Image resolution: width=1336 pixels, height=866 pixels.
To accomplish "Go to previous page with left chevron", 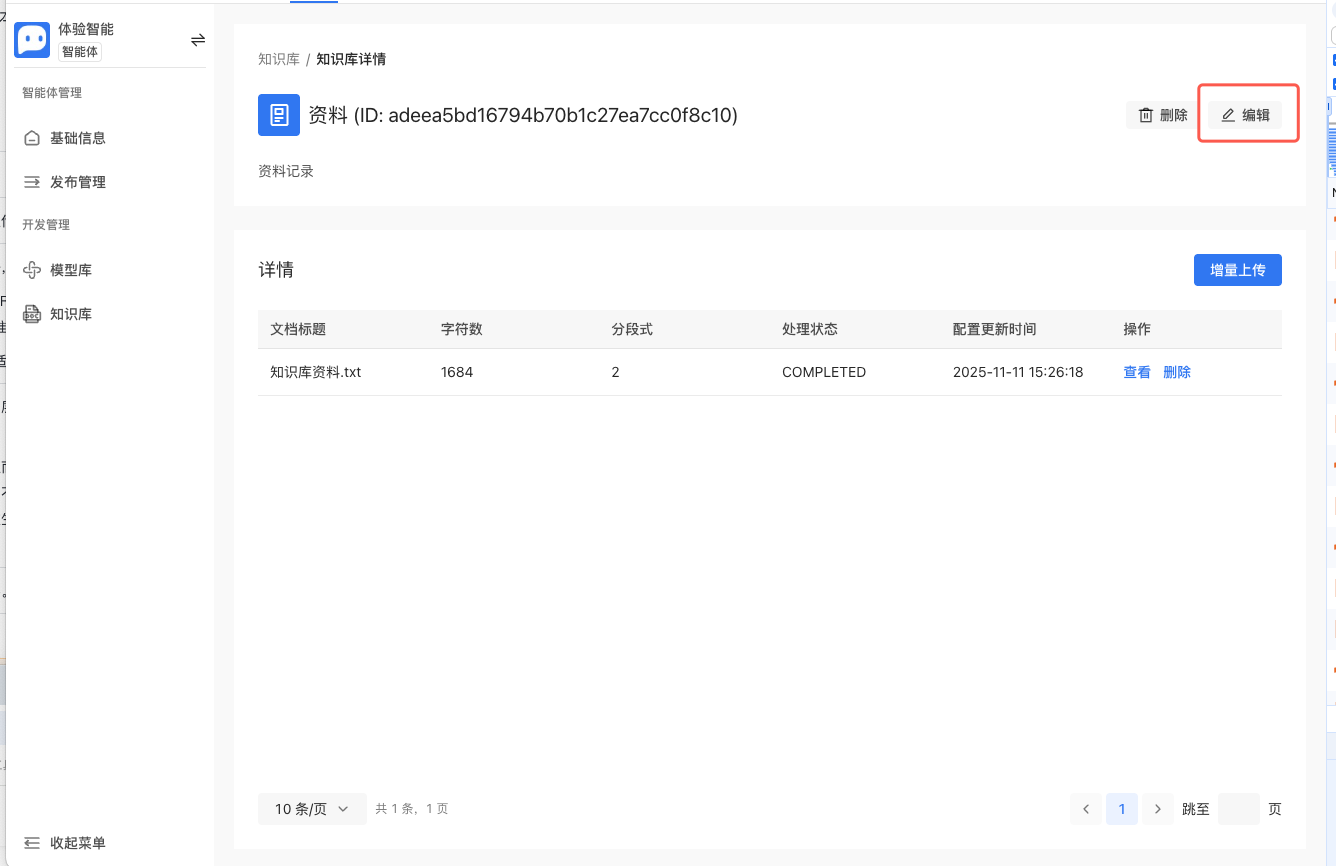I will click(x=1086, y=809).
